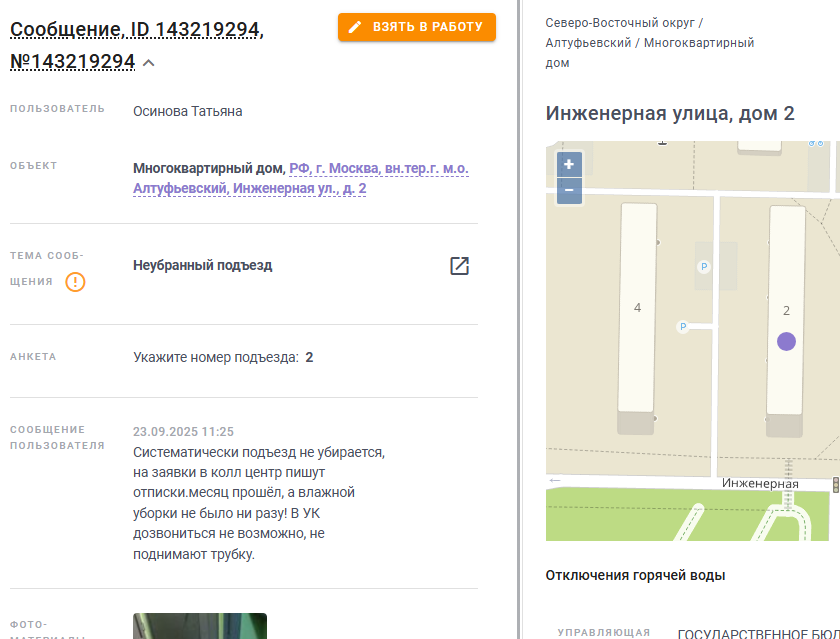Open the address link for Инженерная ул., д. 2
Screen dimensions: 840x639
(x=301, y=178)
